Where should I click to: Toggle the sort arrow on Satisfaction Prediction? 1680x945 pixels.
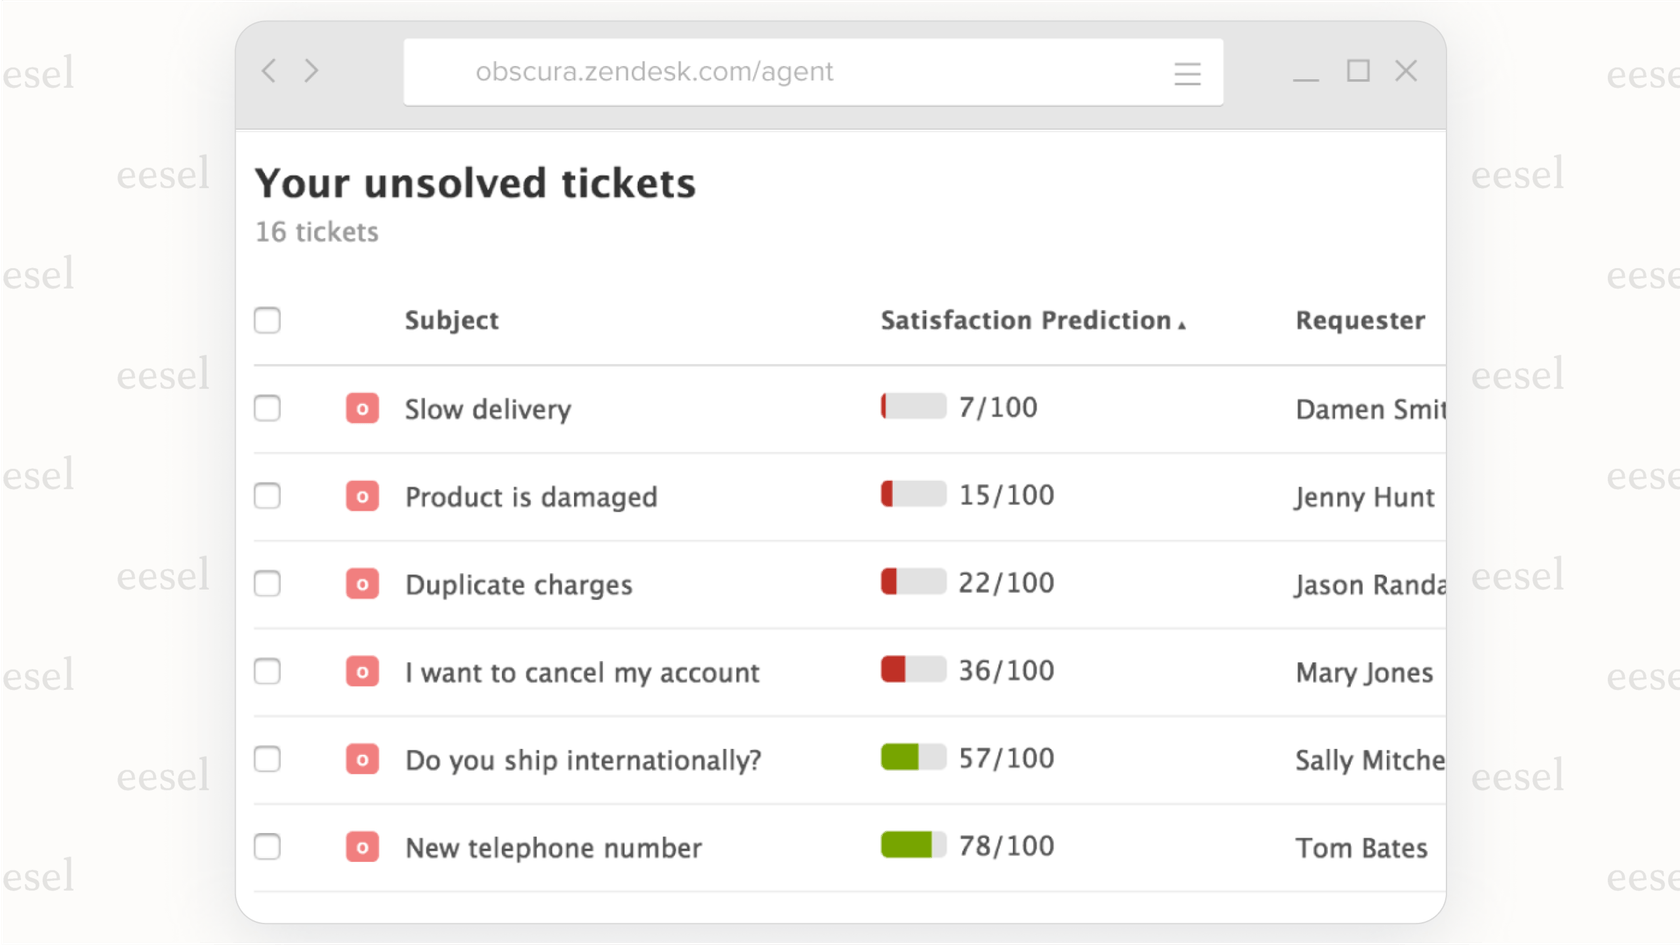pyautogui.click(x=1183, y=323)
